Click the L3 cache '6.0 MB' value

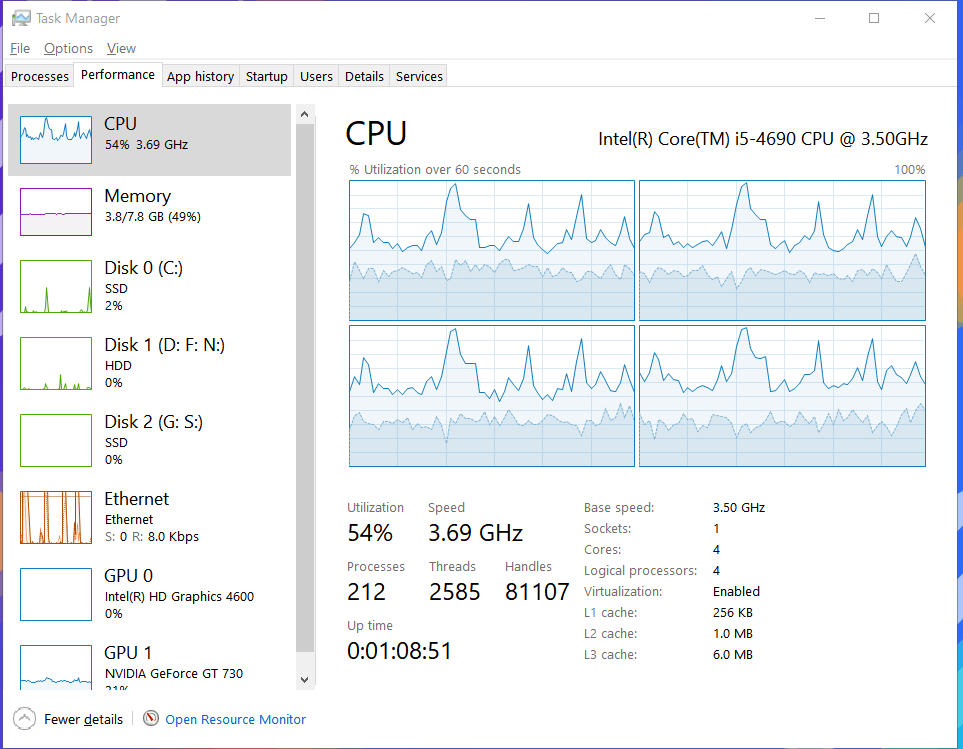[x=733, y=654]
